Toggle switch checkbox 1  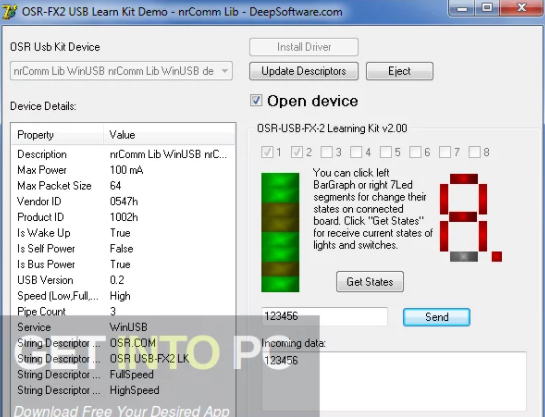[x=267, y=152]
